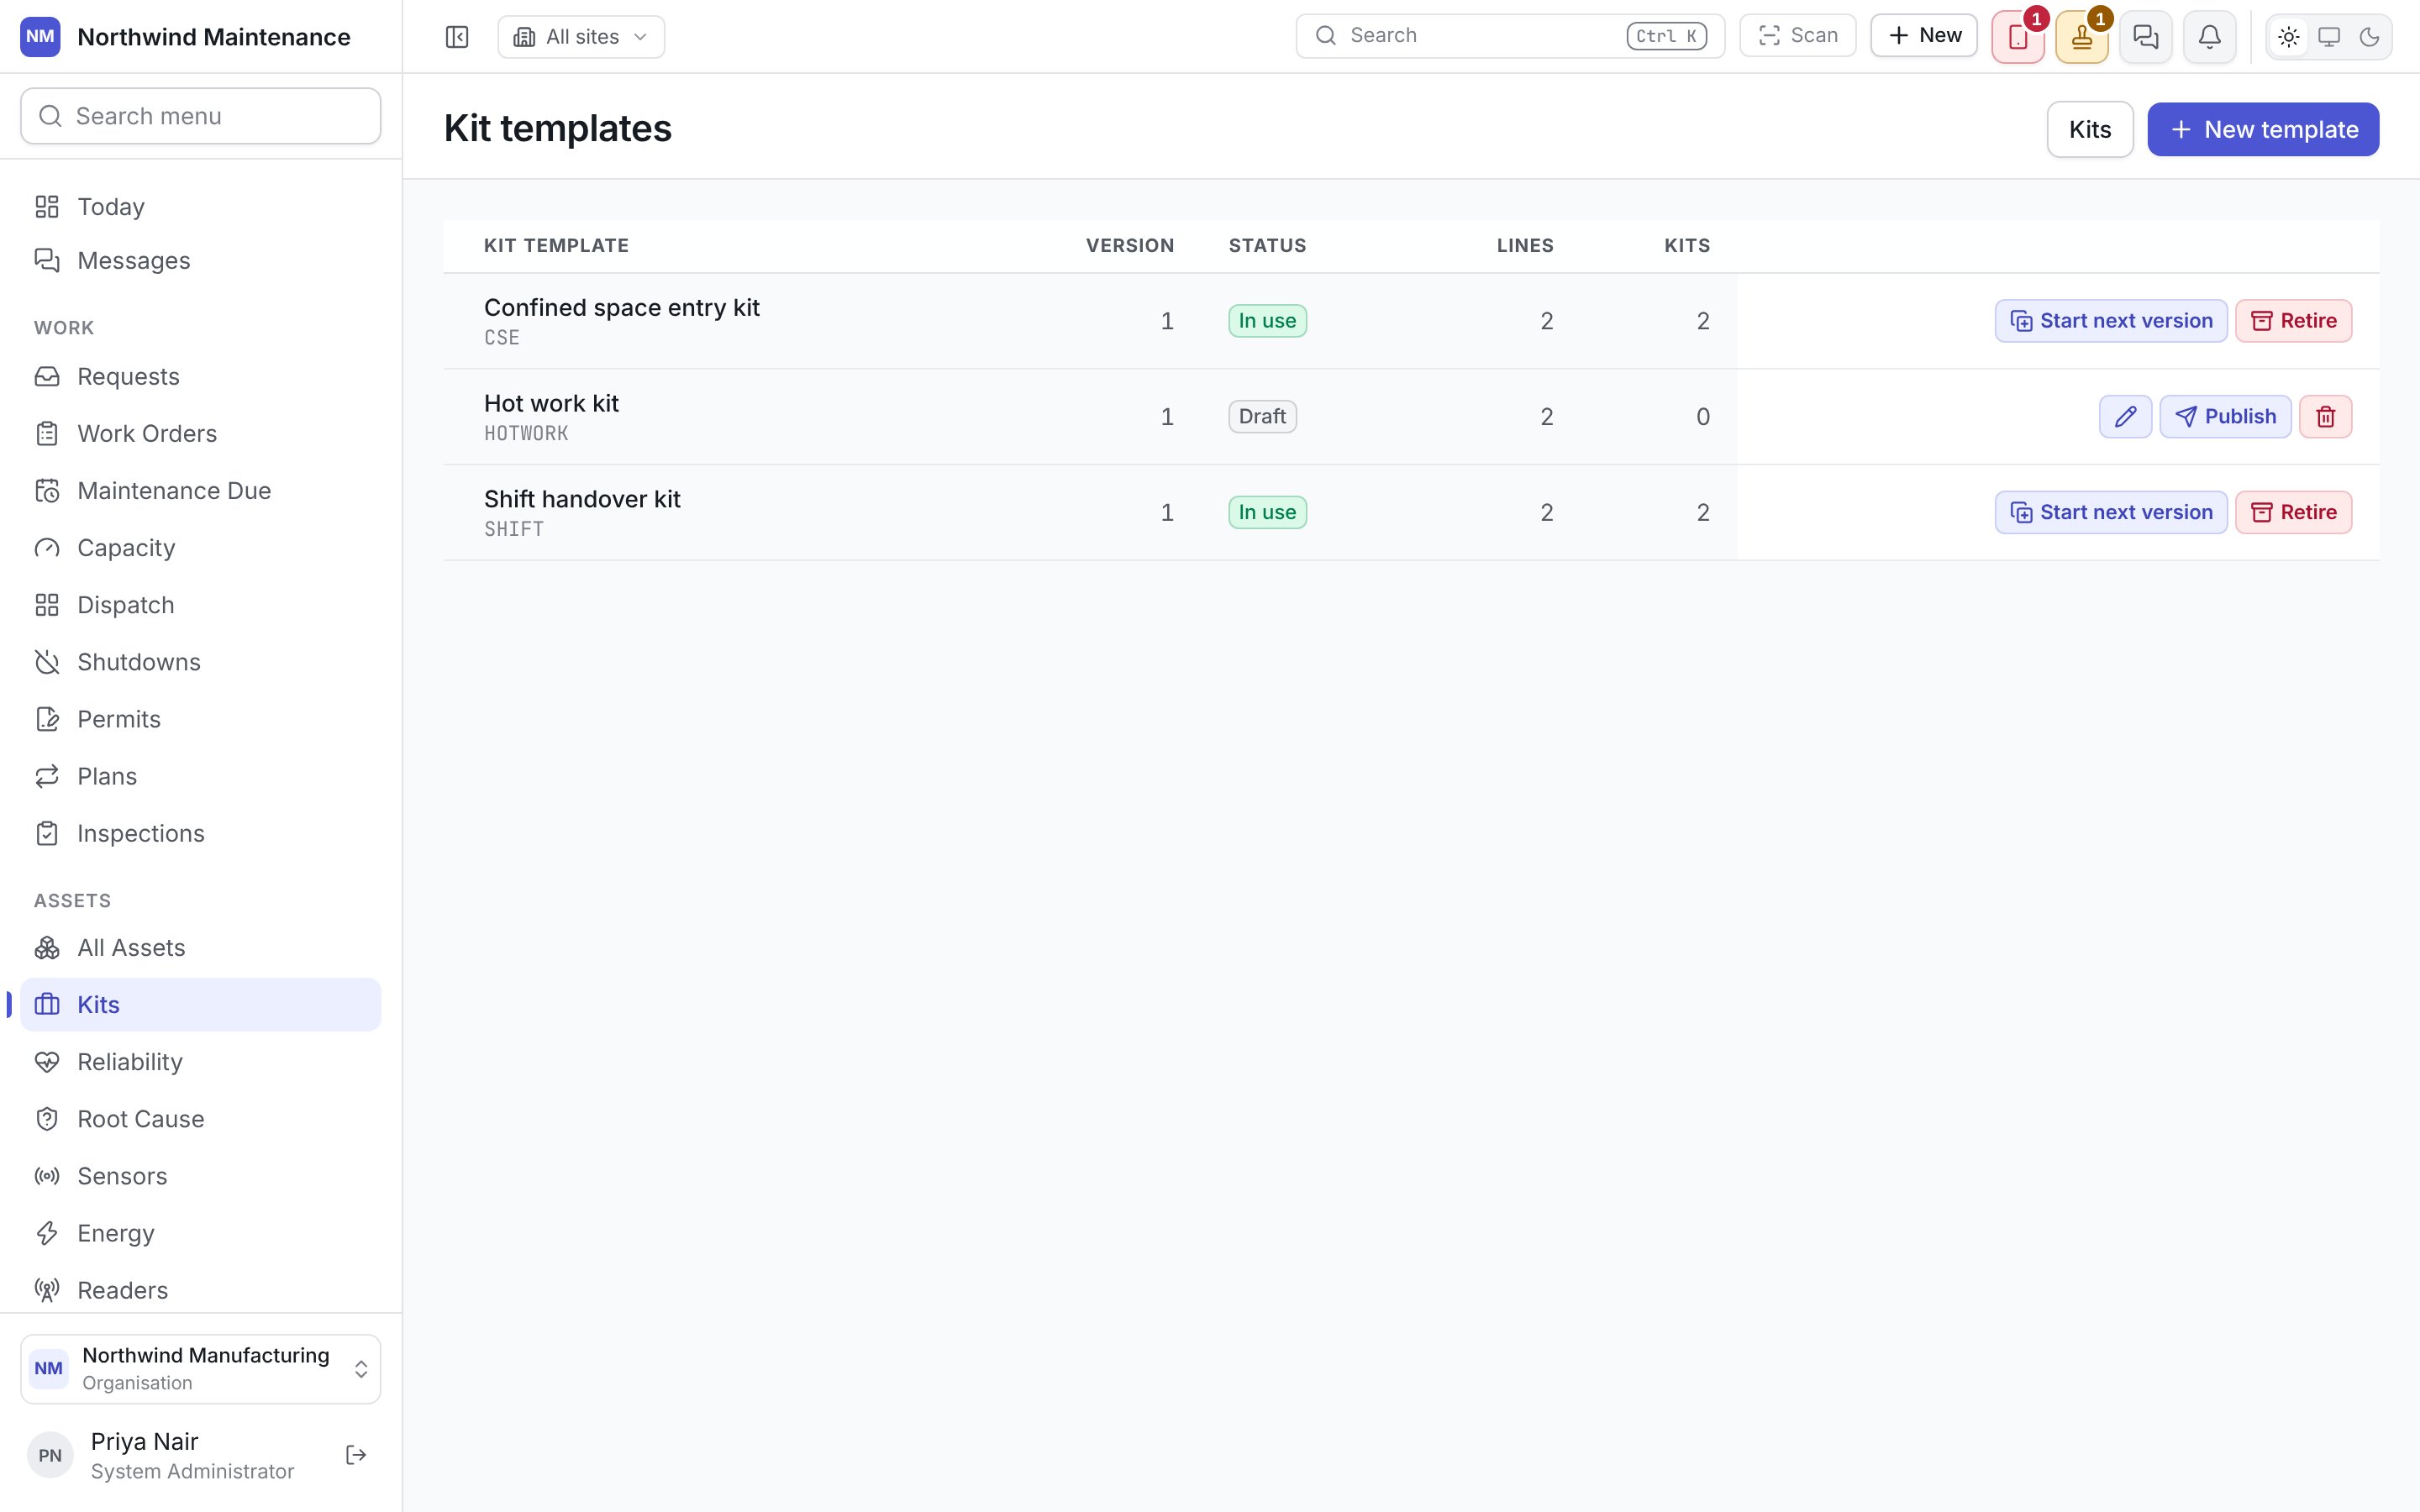
Task: Open Requests in sidebar
Action: tap(201, 377)
